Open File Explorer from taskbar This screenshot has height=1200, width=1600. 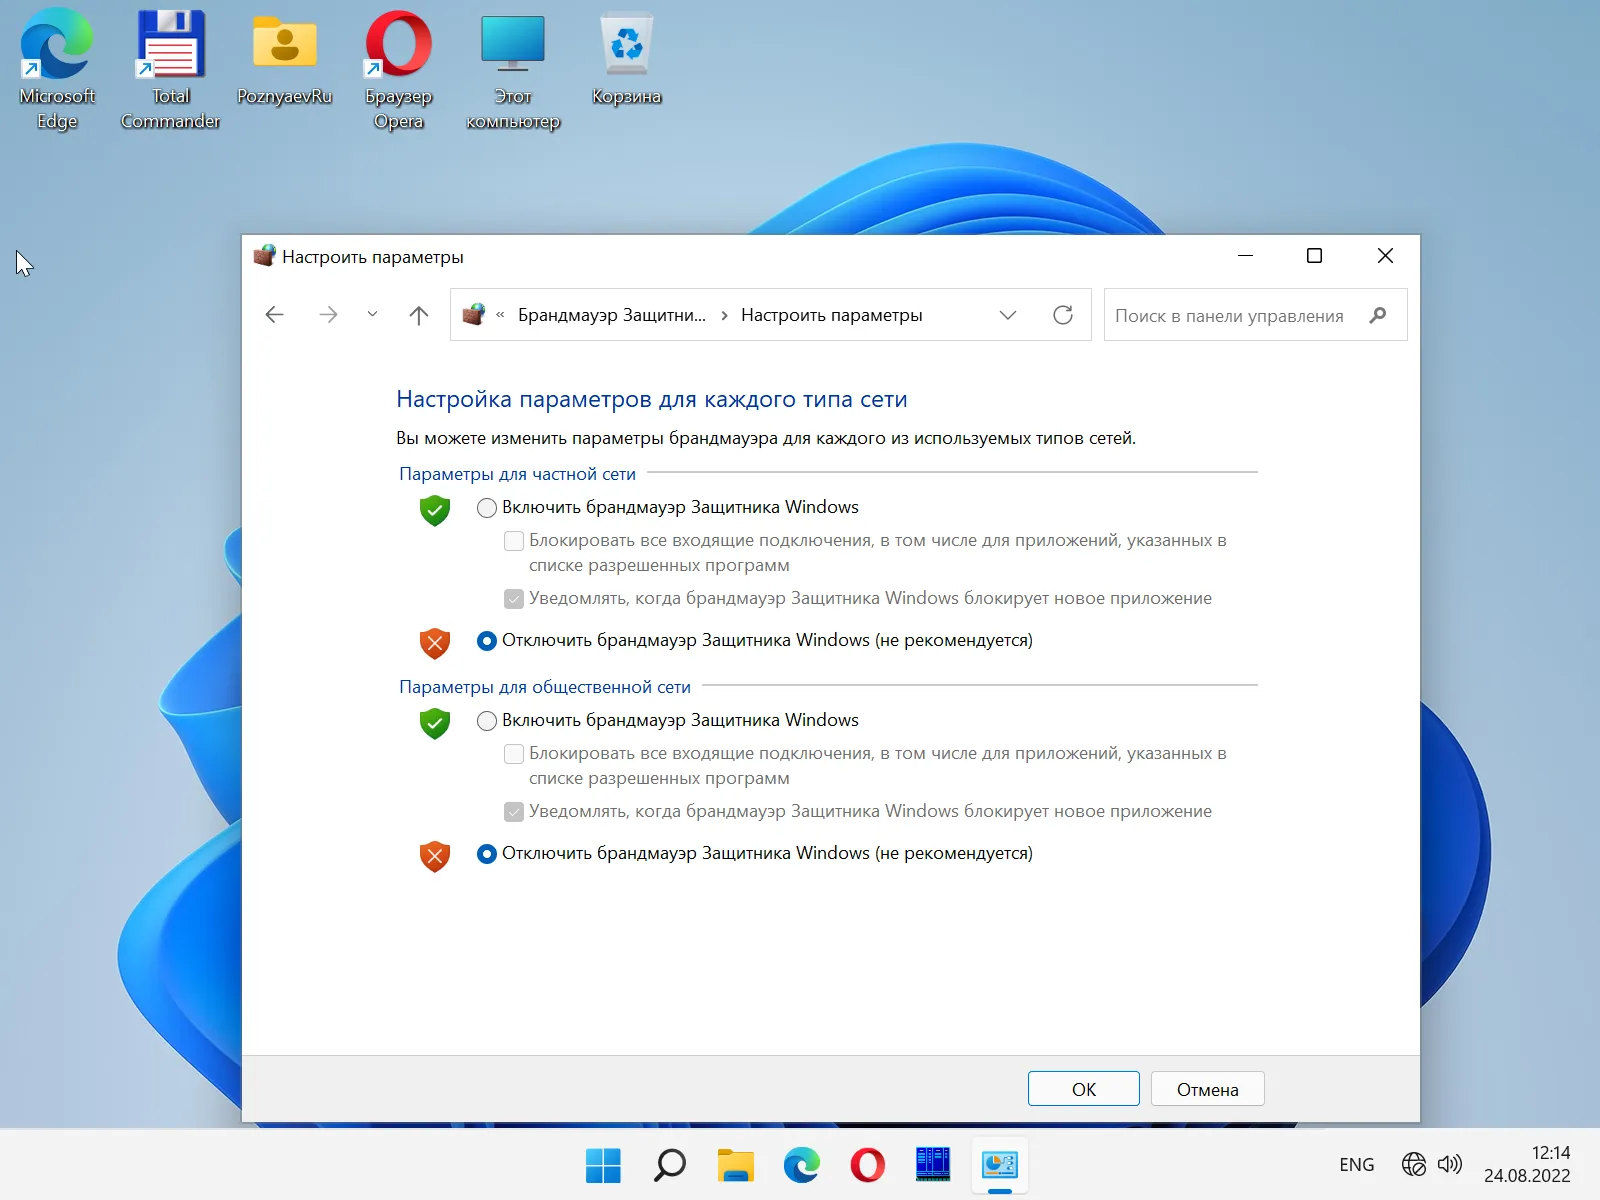coord(735,1165)
